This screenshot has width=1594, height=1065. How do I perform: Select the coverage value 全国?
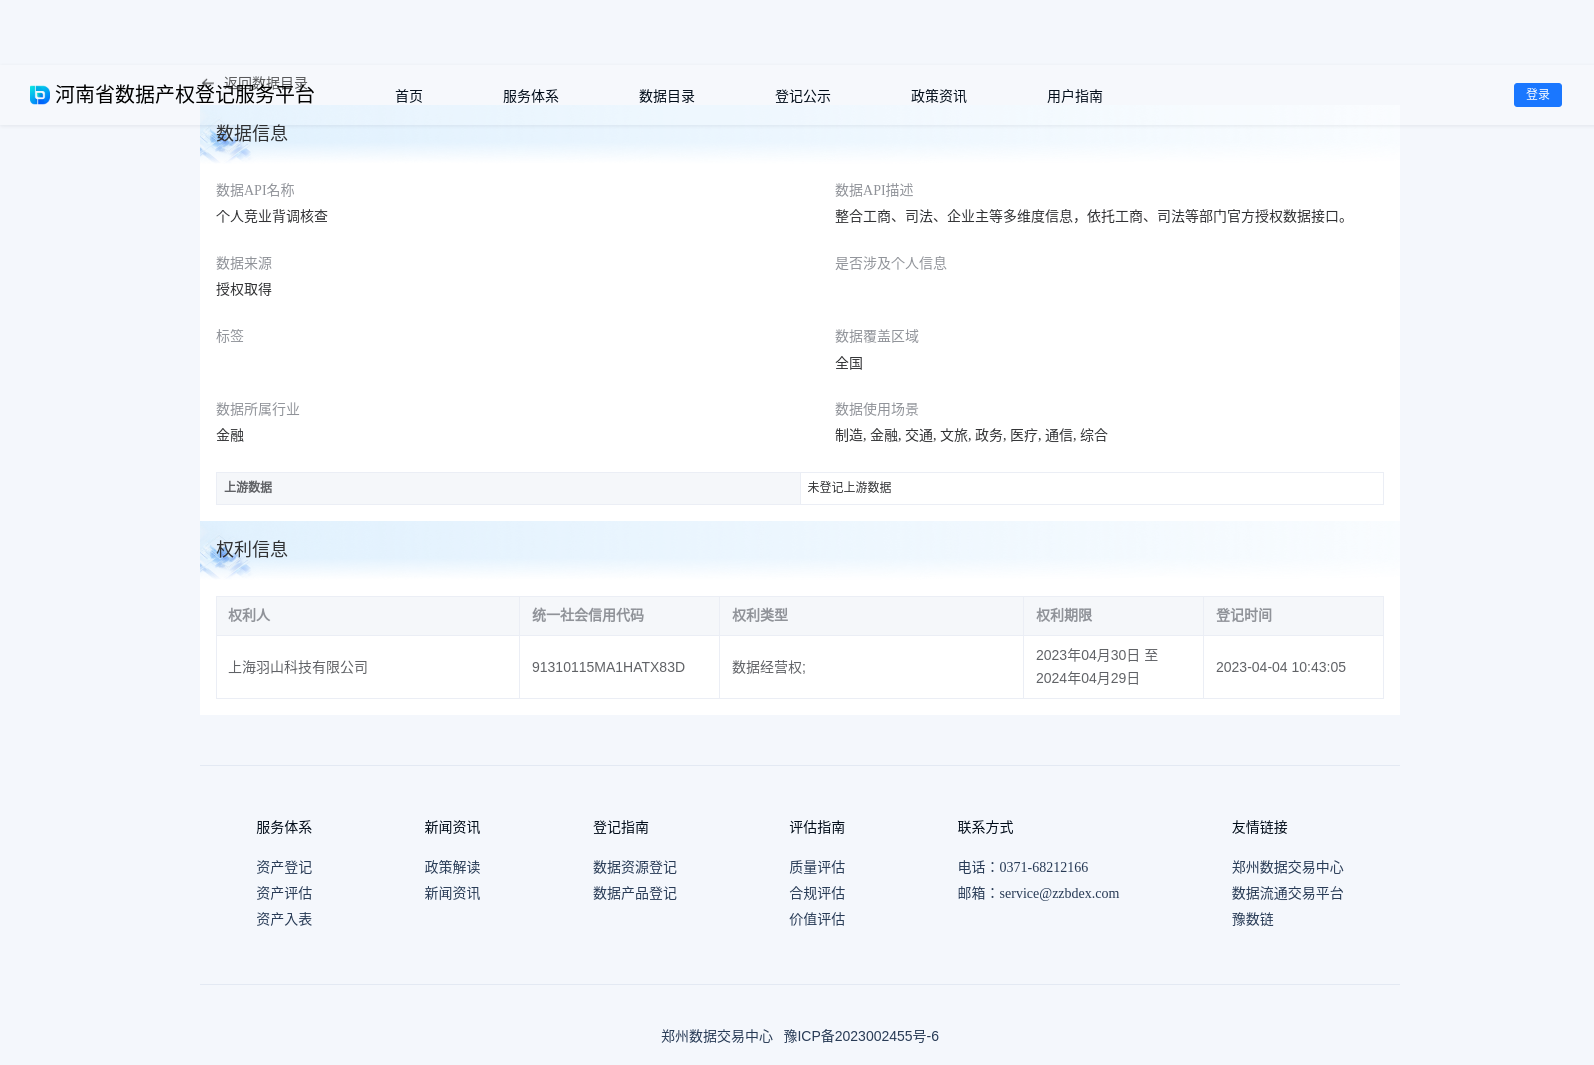coord(849,363)
